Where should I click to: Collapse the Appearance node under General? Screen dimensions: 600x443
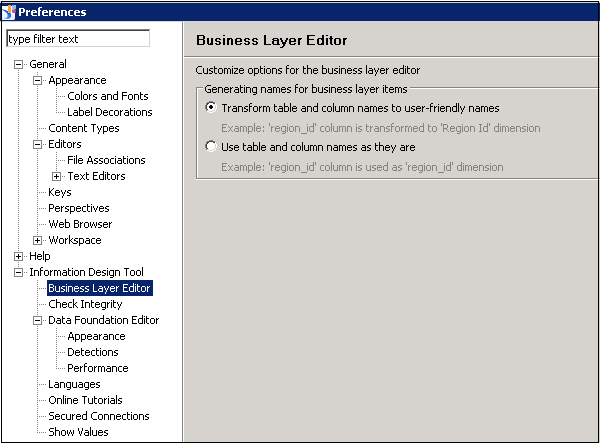[37, 80]
